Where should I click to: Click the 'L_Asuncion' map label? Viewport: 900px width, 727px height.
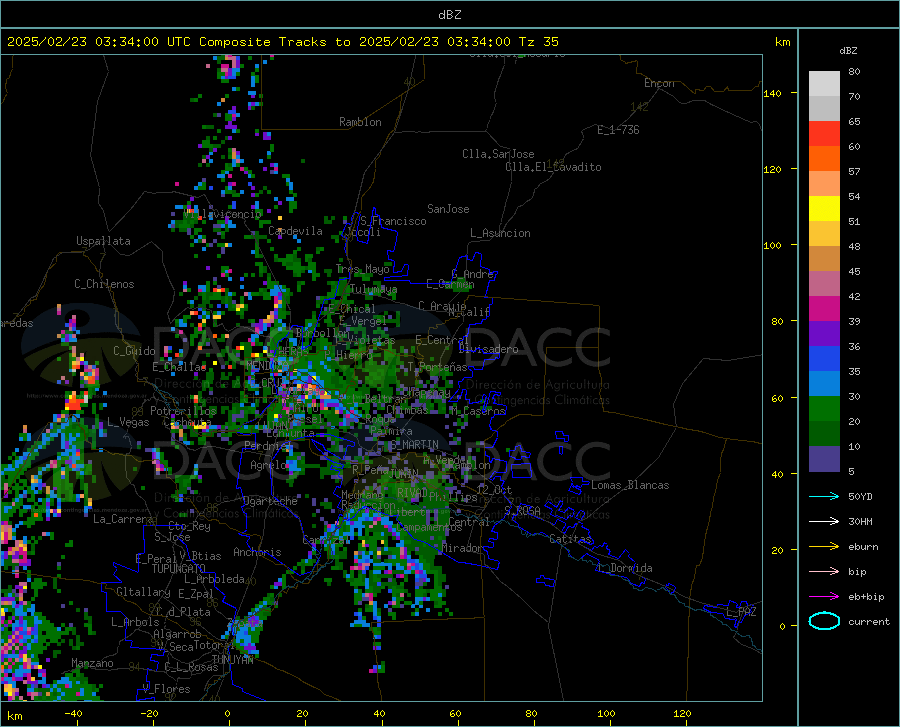(x=500, y=233)
